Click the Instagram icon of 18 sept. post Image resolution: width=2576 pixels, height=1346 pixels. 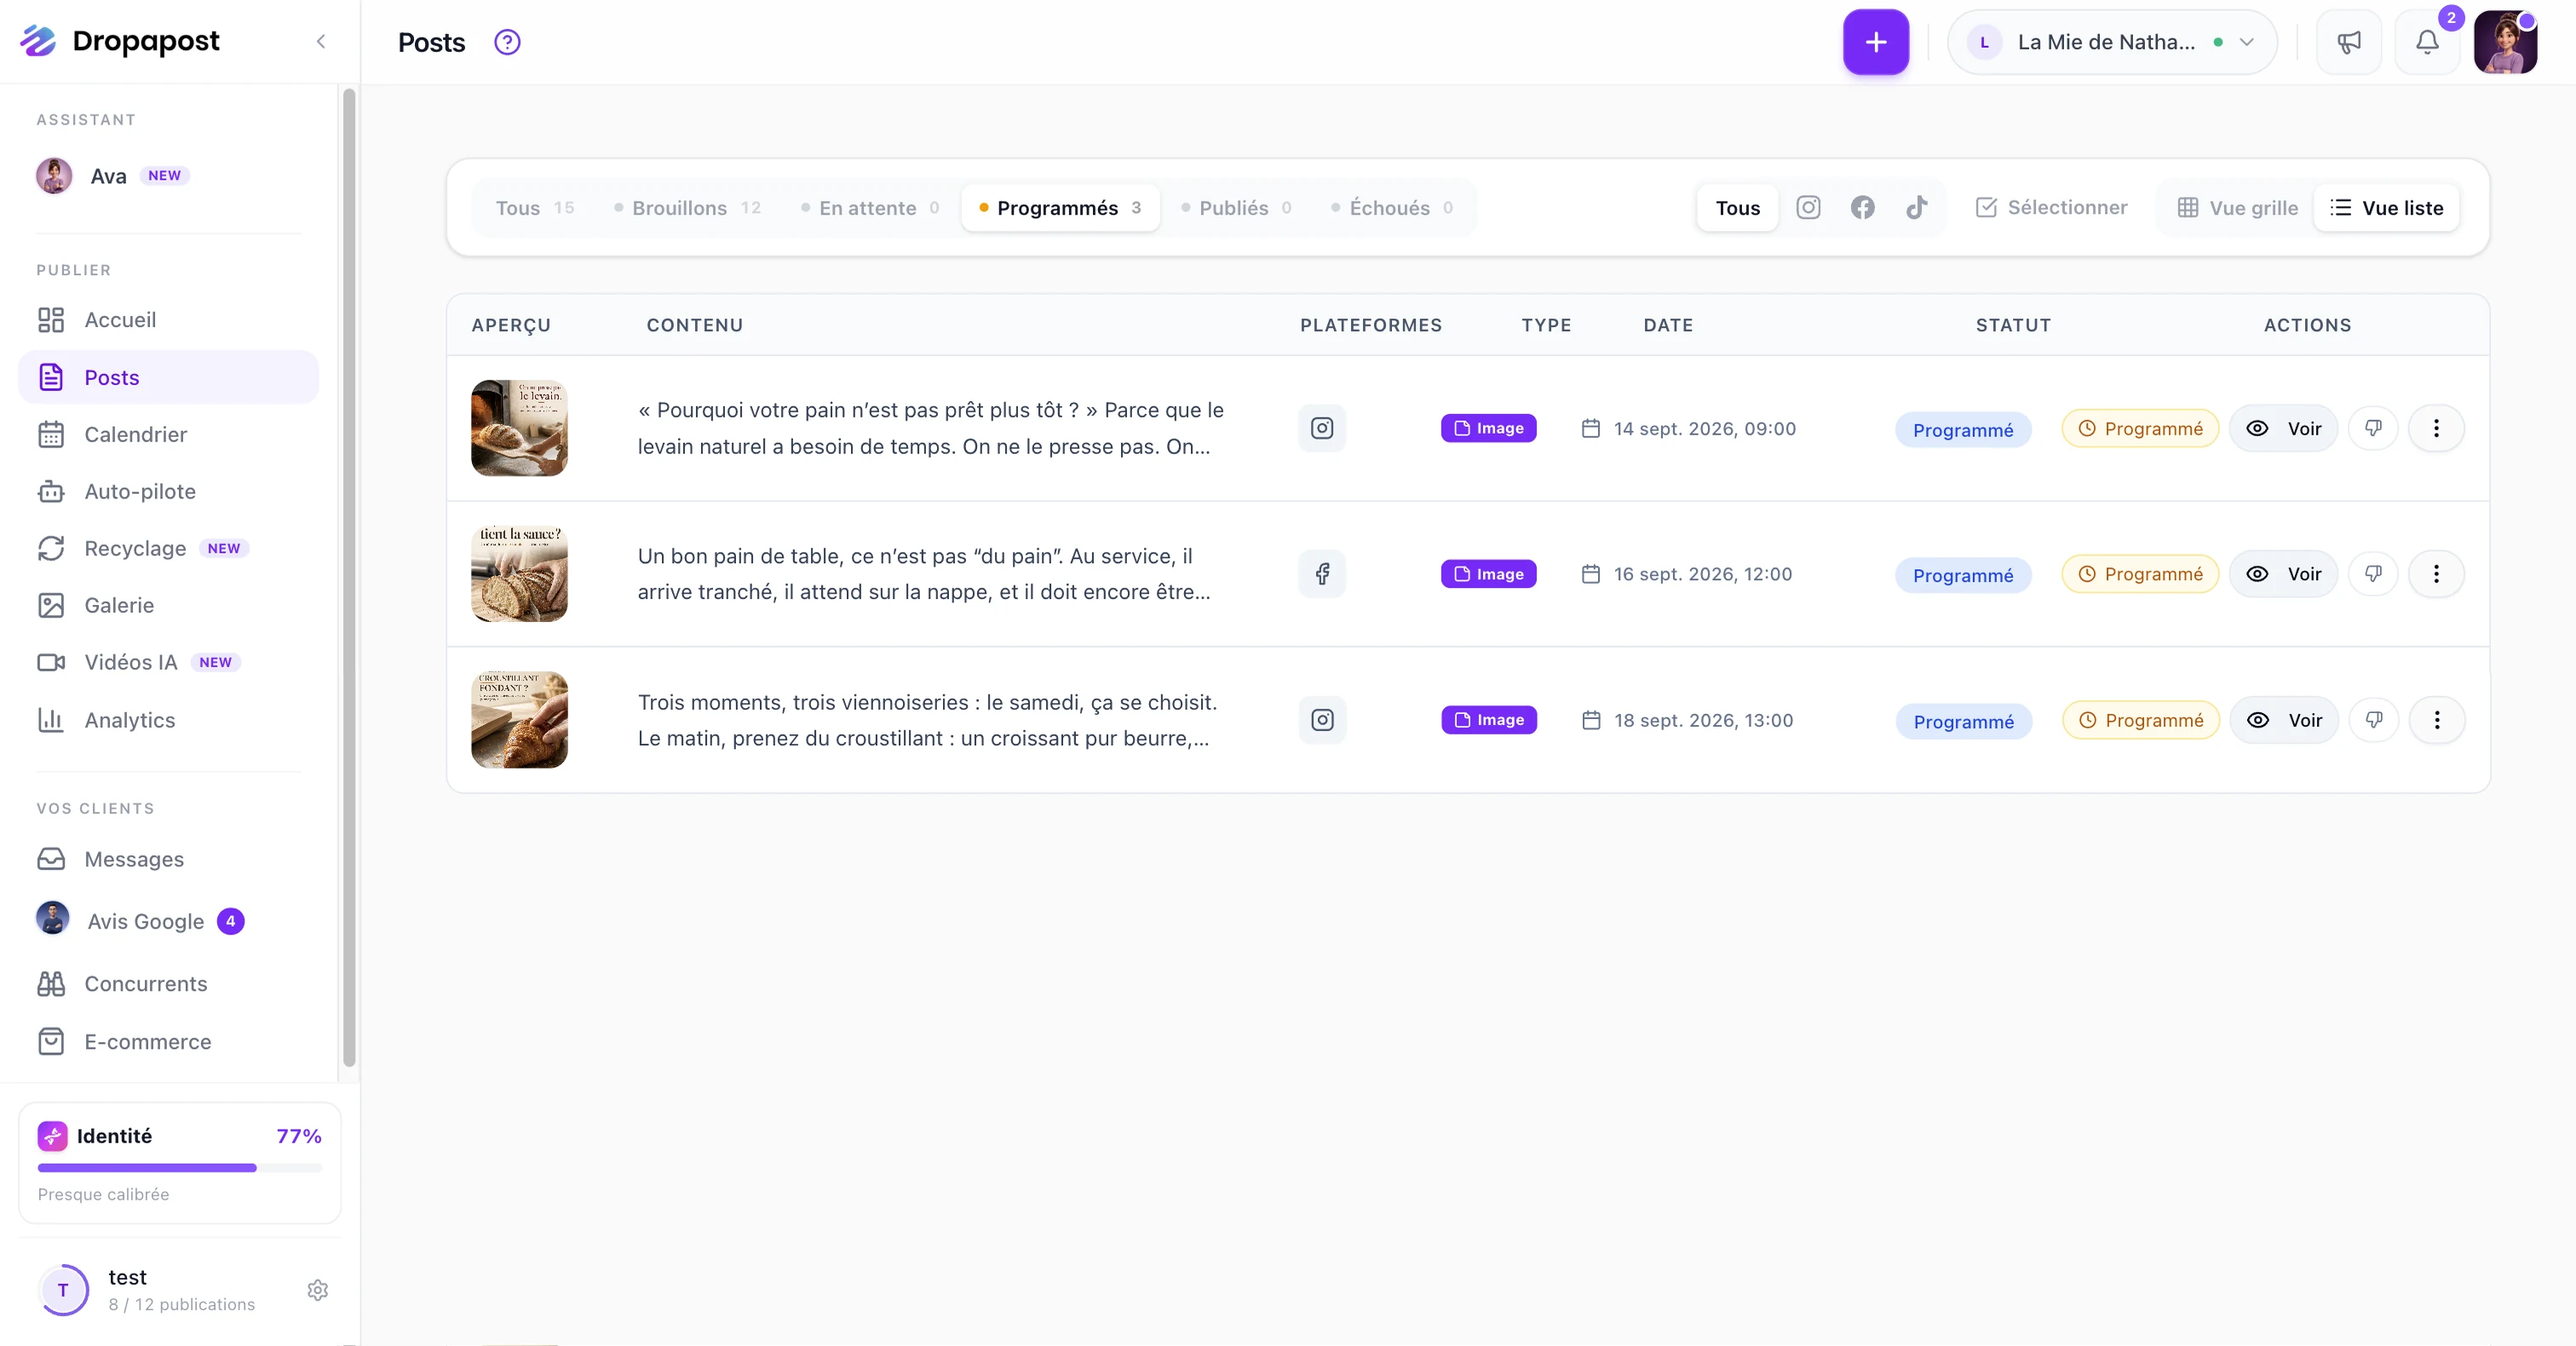point(1322,720)
